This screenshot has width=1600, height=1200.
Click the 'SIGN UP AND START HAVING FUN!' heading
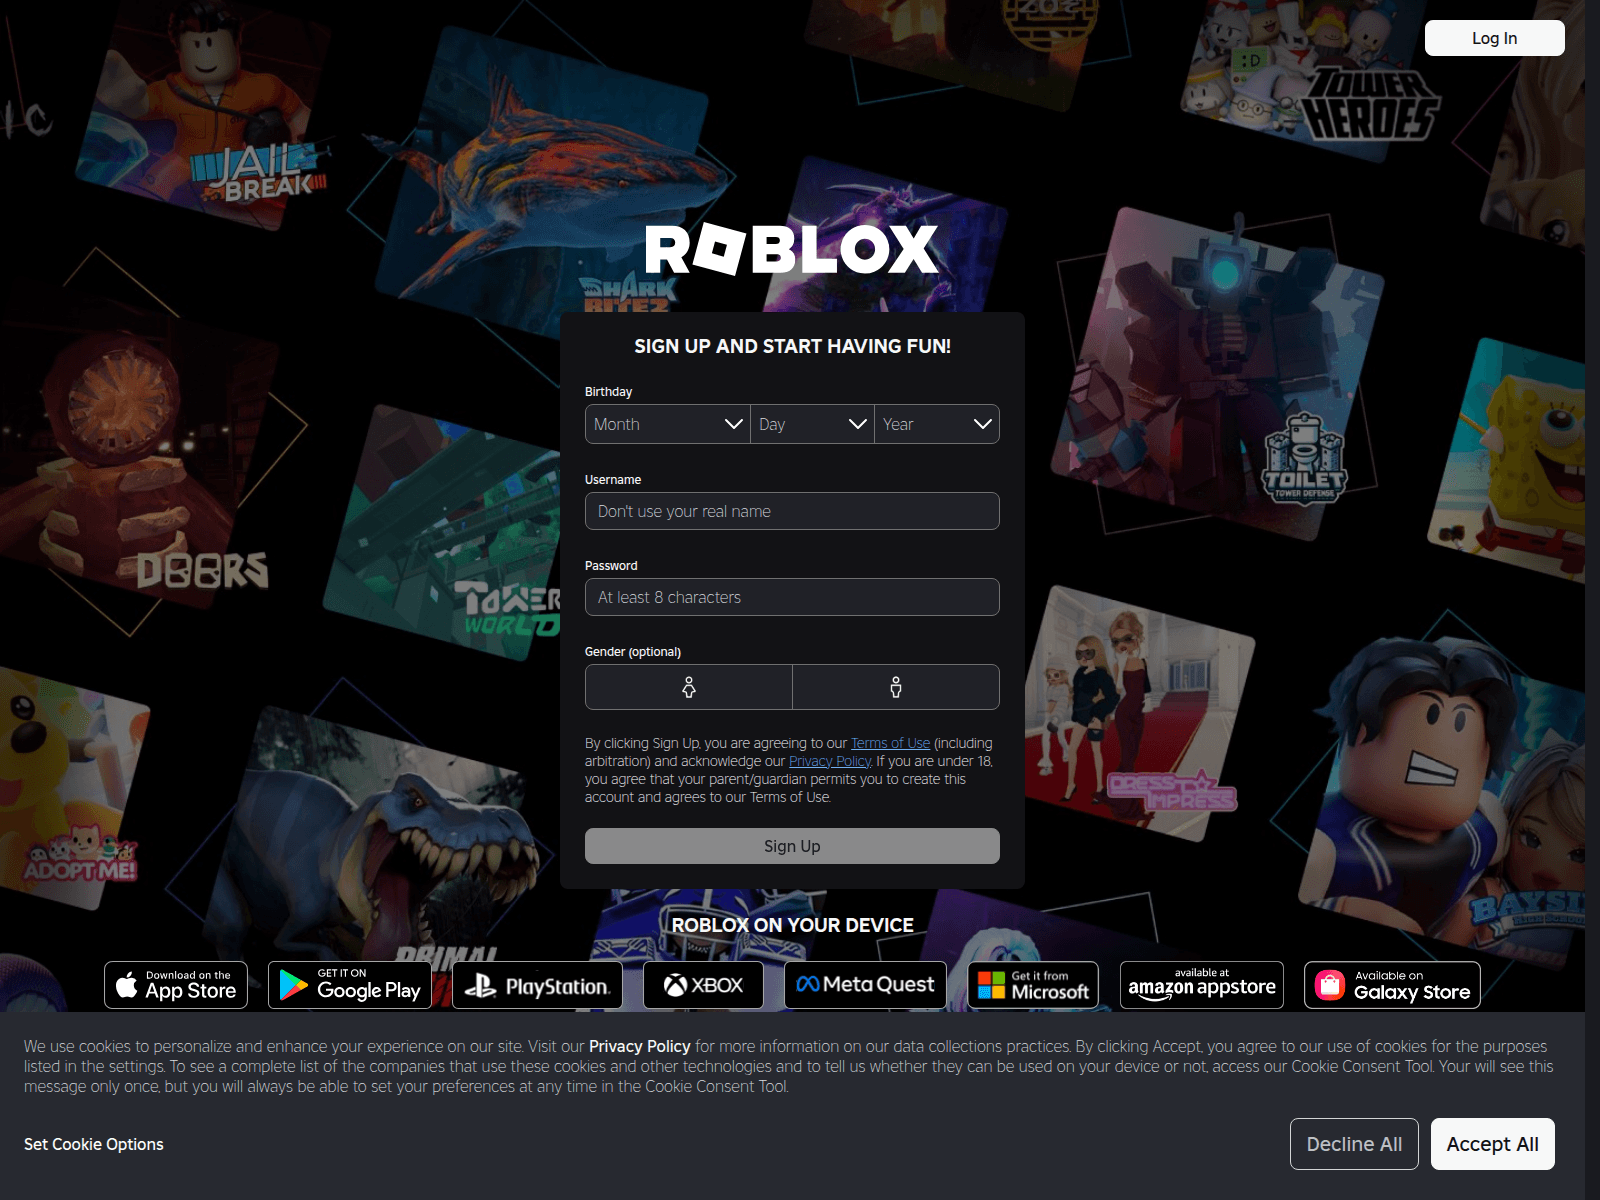tap(792, 346)
